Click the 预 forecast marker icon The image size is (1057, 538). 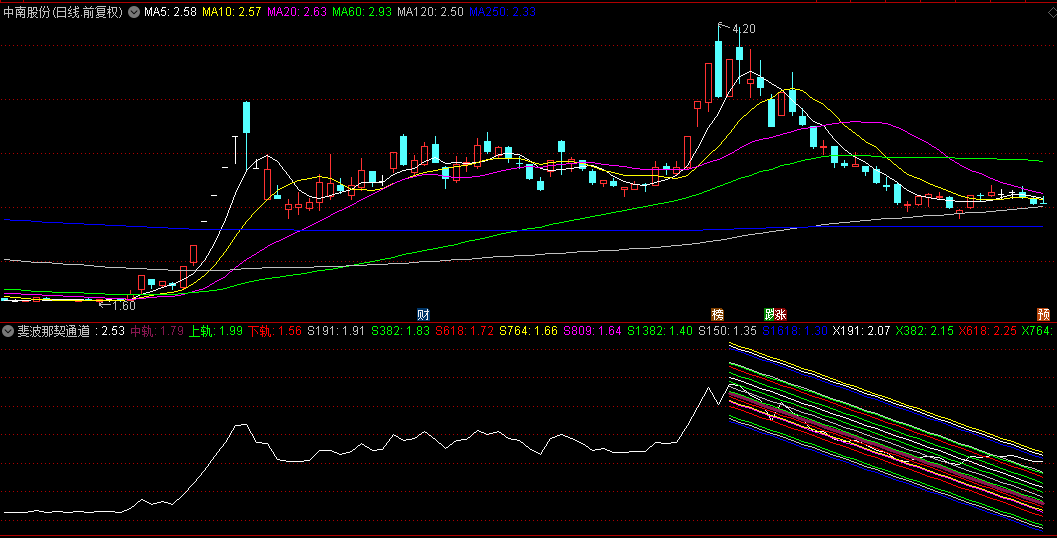[x=1044, y=314]
